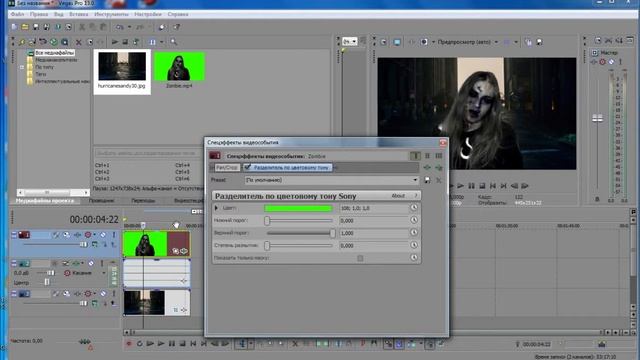Screen dimensions: 640x360
Task: Open the editing tool dropdown arrow in timeline toolbar
Action: coord(251,344)
